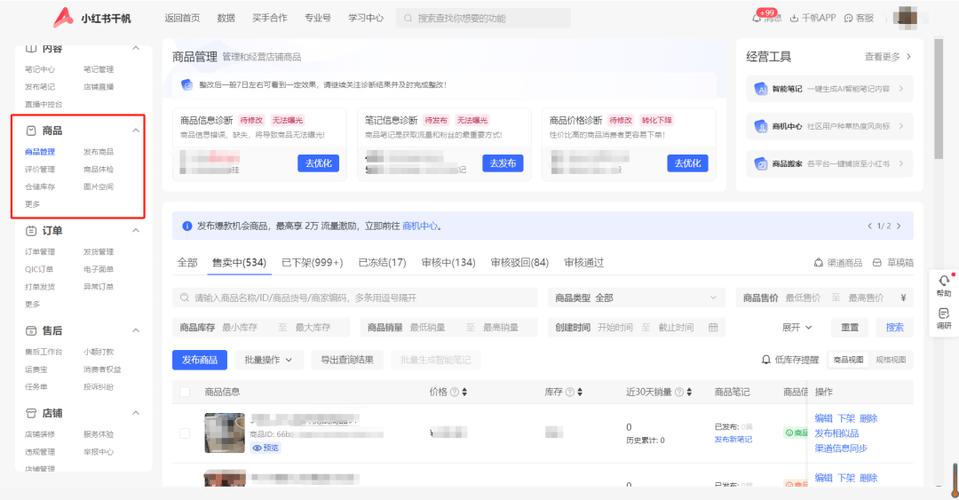Open the 专业号 top menu
Viewport: 959px width, 500px height.
pos(318,18)
